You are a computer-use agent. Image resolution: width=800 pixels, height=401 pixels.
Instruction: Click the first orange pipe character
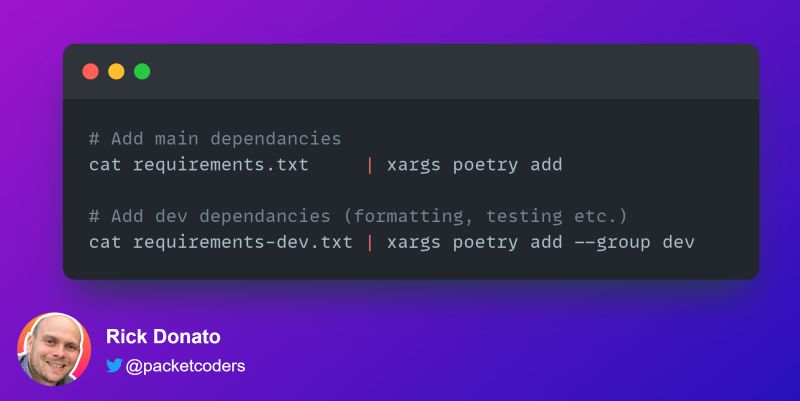point(370,165)
